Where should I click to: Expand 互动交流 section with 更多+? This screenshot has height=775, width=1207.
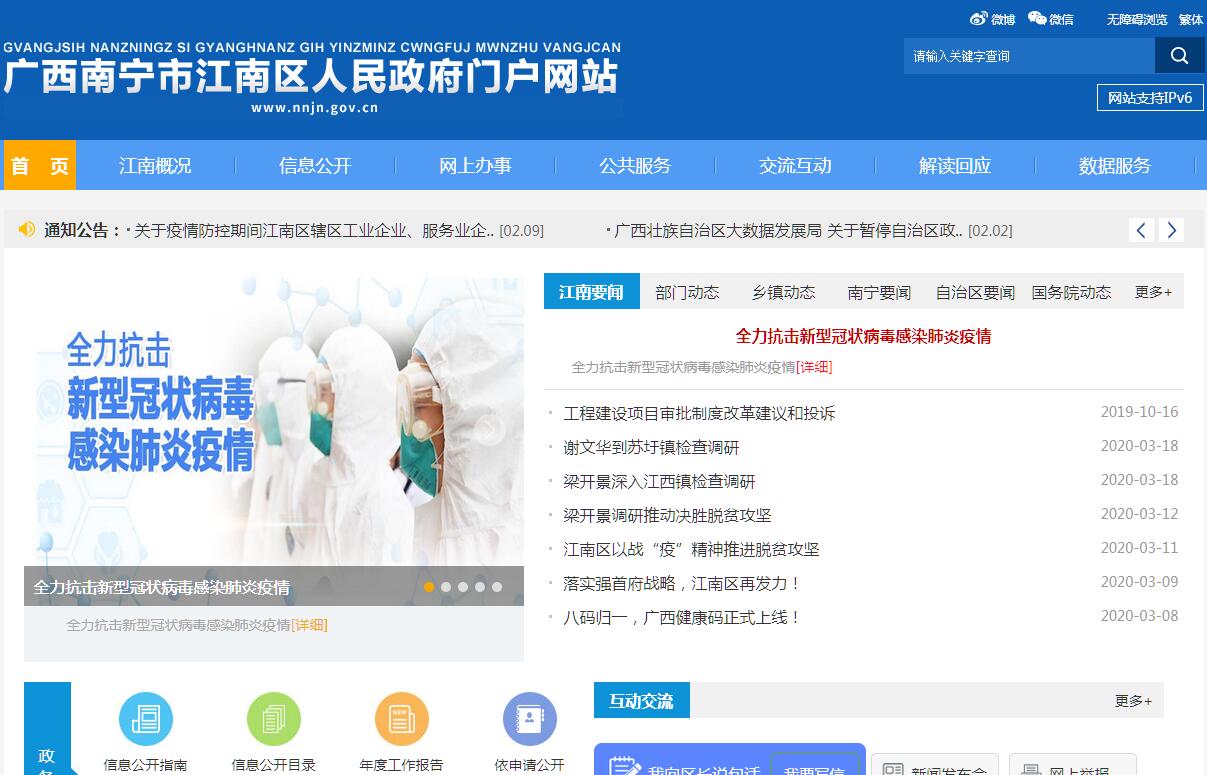point(1133,701)
